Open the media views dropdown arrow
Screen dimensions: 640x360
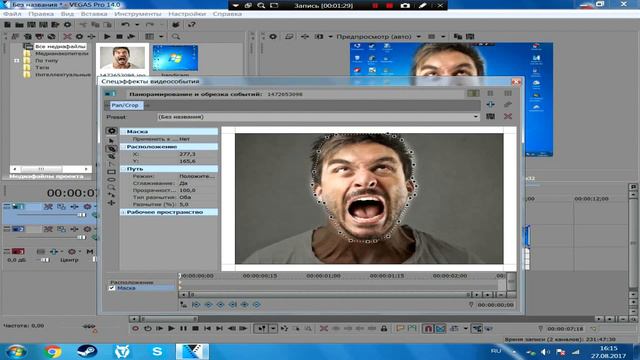[x=161, y=37]
